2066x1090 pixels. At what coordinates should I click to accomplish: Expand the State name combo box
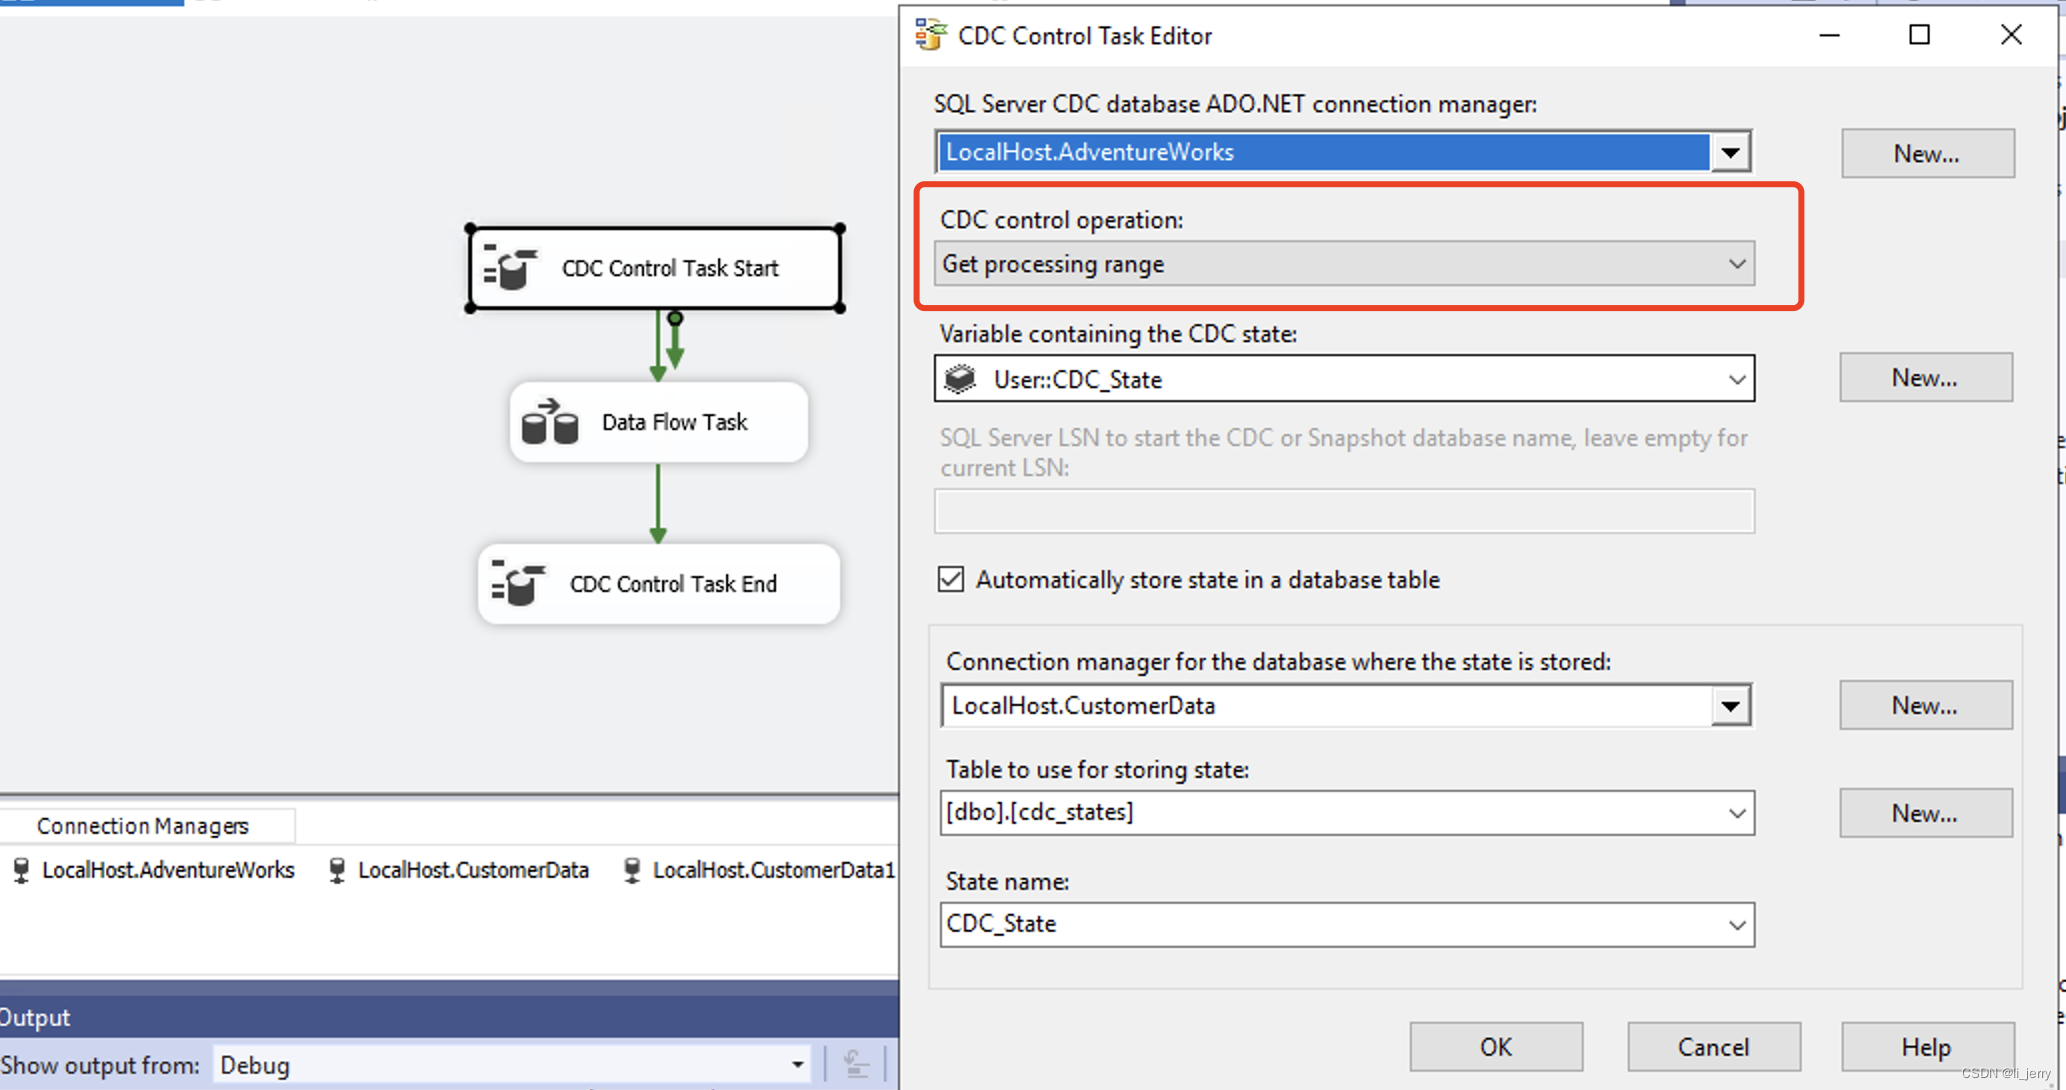pos(1736,924)
